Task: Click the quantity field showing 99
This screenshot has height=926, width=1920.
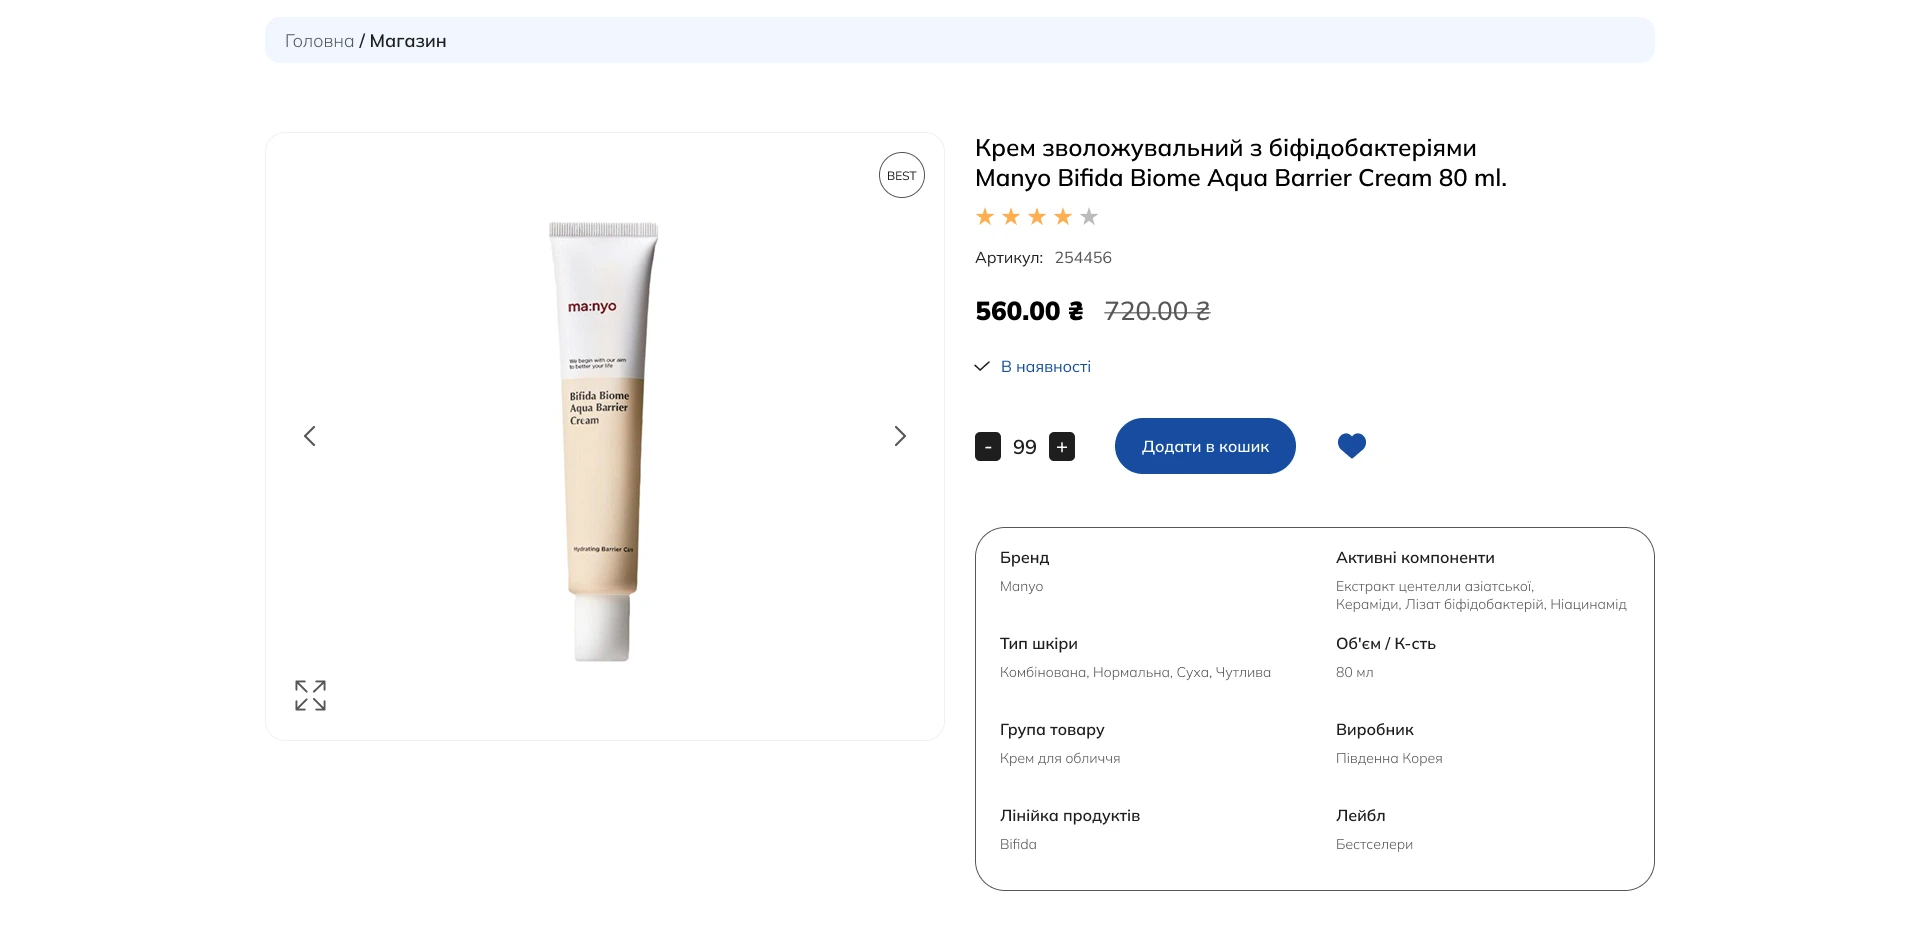Action: point(1025,447)
